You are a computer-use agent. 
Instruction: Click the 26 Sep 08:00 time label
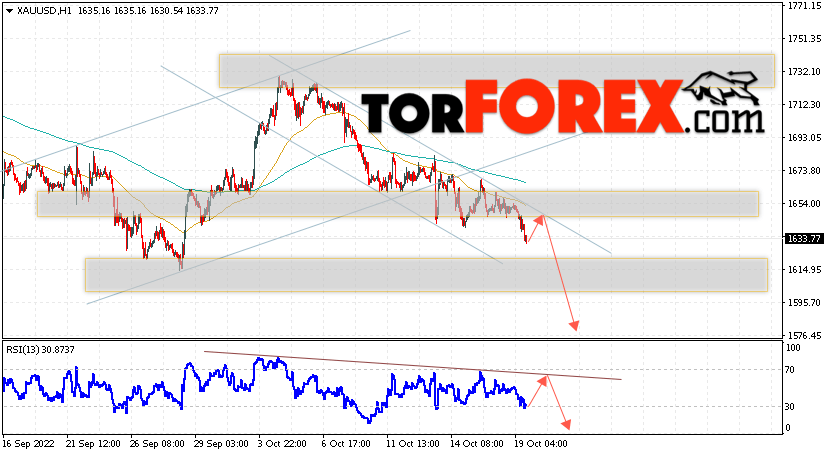tap(157, 444)
